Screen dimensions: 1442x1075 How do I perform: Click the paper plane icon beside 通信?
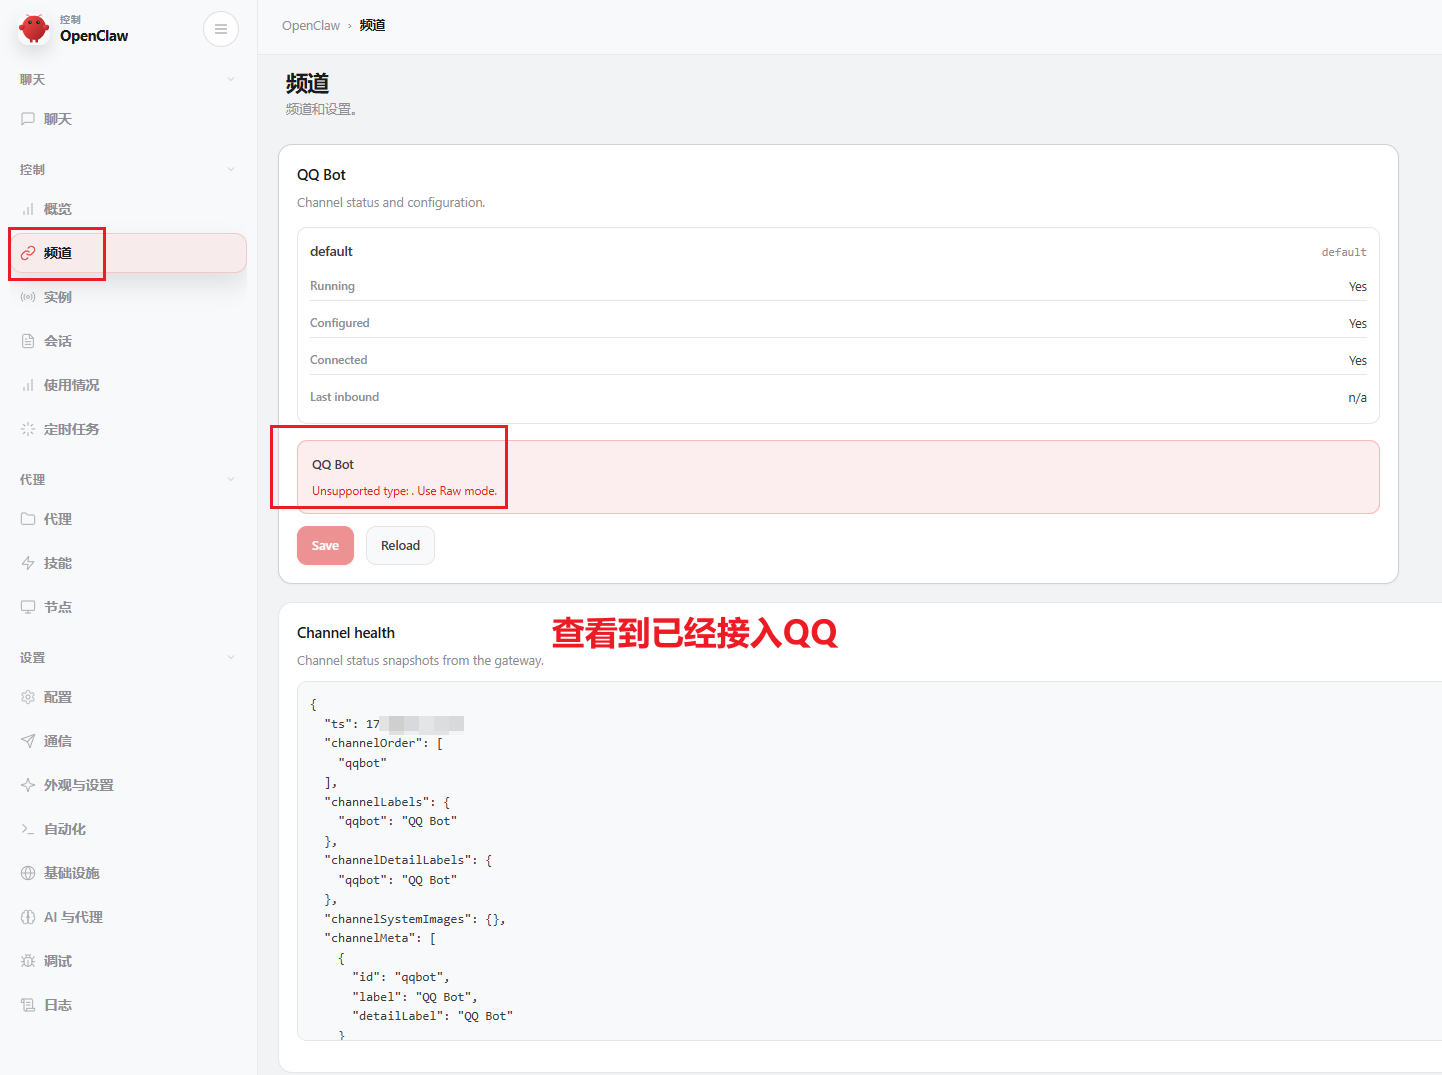tap(28, 741)
